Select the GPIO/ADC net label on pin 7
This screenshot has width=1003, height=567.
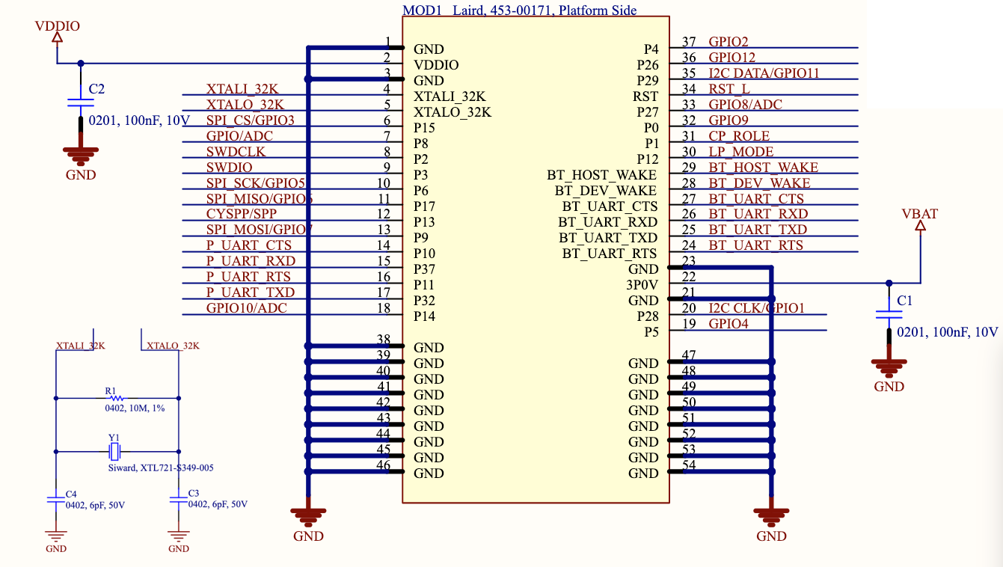pos(239,136)
